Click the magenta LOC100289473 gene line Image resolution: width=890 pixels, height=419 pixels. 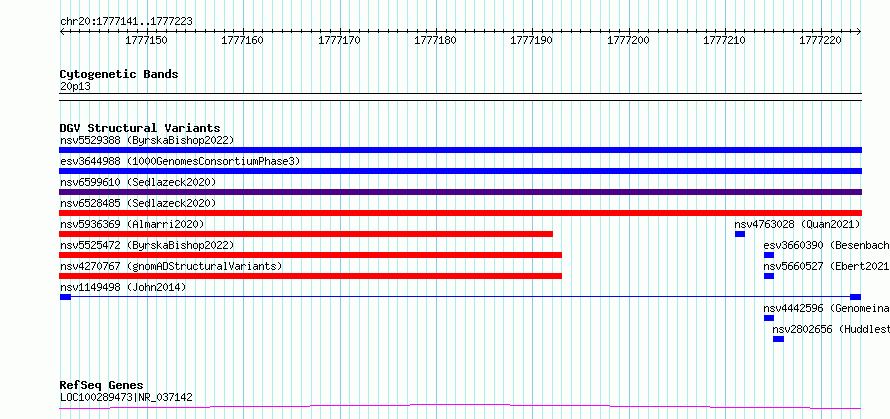pos(460,407)
